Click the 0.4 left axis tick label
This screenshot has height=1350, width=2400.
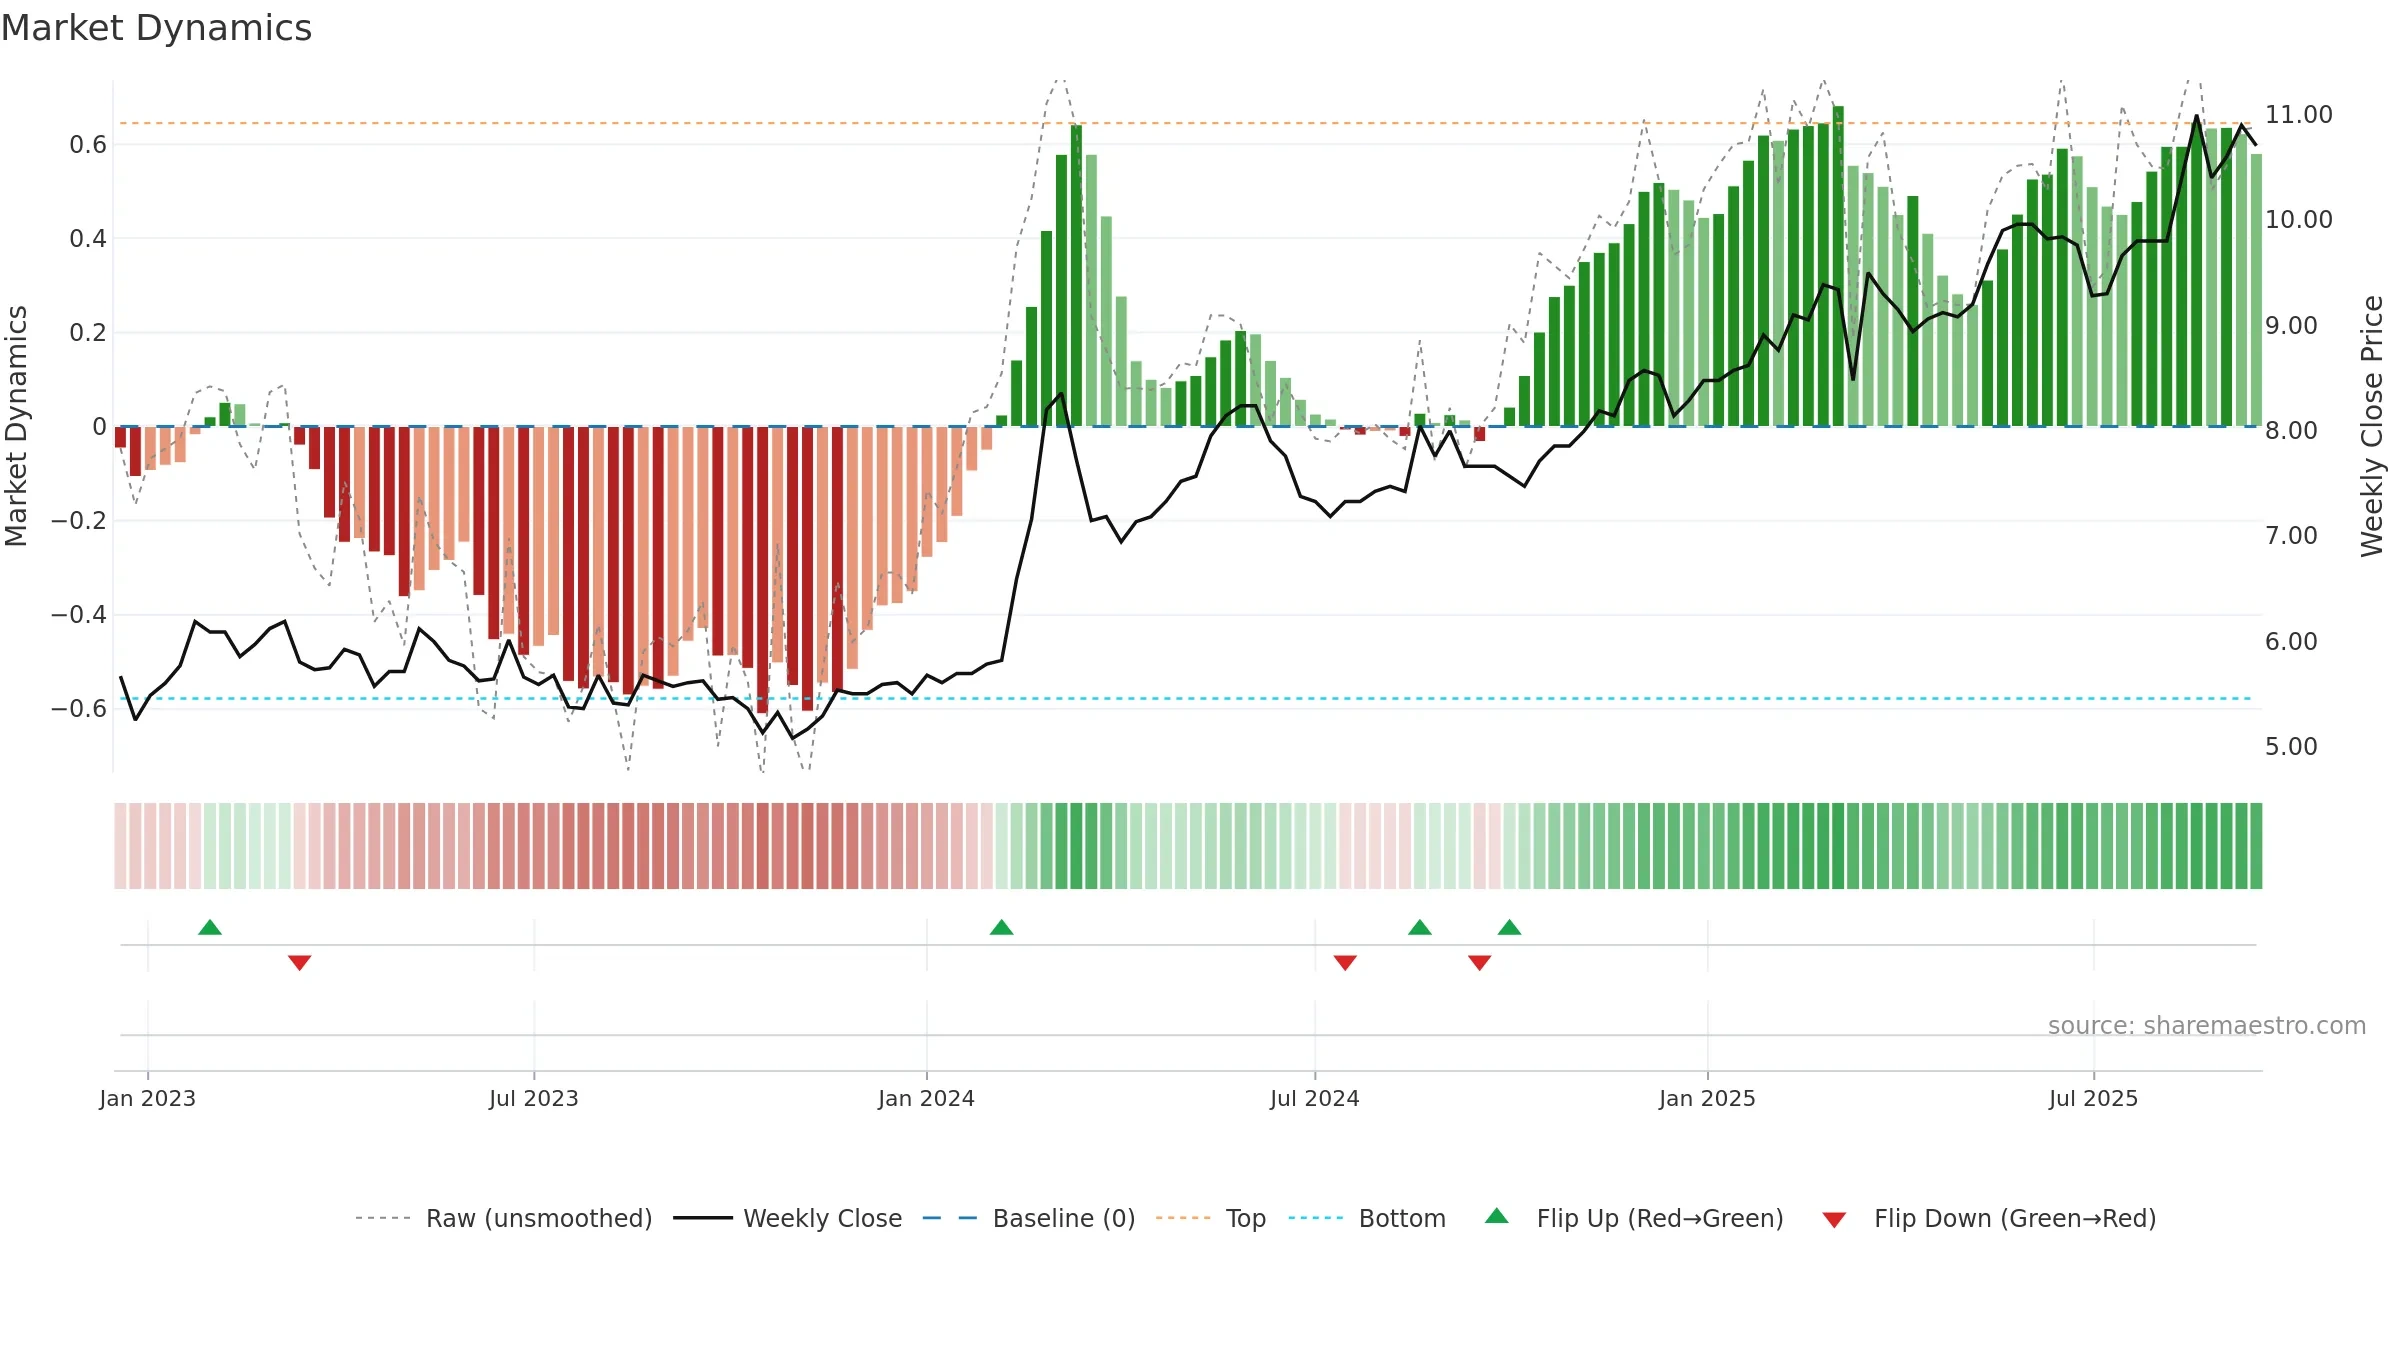click(x=88, y=239)
